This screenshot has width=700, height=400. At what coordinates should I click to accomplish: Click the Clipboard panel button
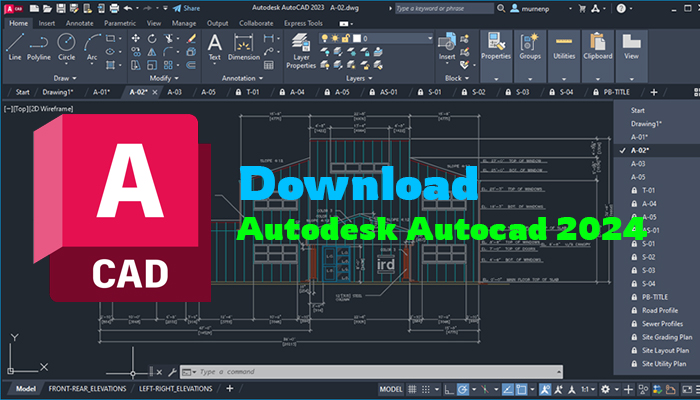598,46
